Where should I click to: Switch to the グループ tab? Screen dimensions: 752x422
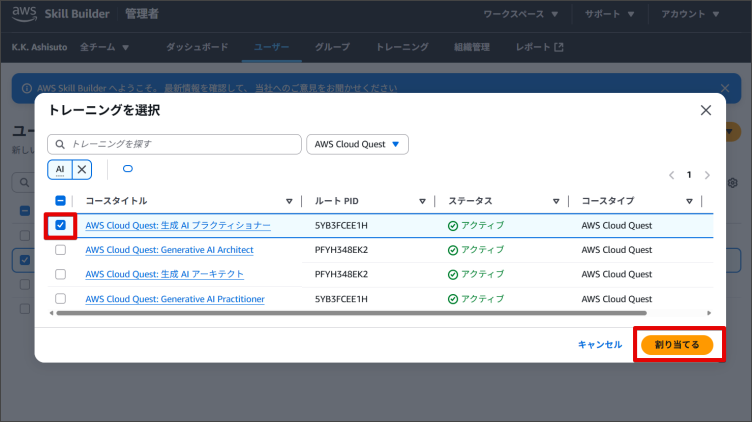click(332, 47)
